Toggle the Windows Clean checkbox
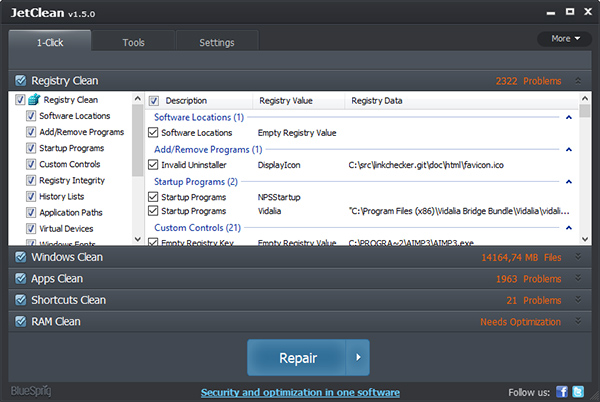The width and height of the screenshot is (600, 402). (20, 257)
